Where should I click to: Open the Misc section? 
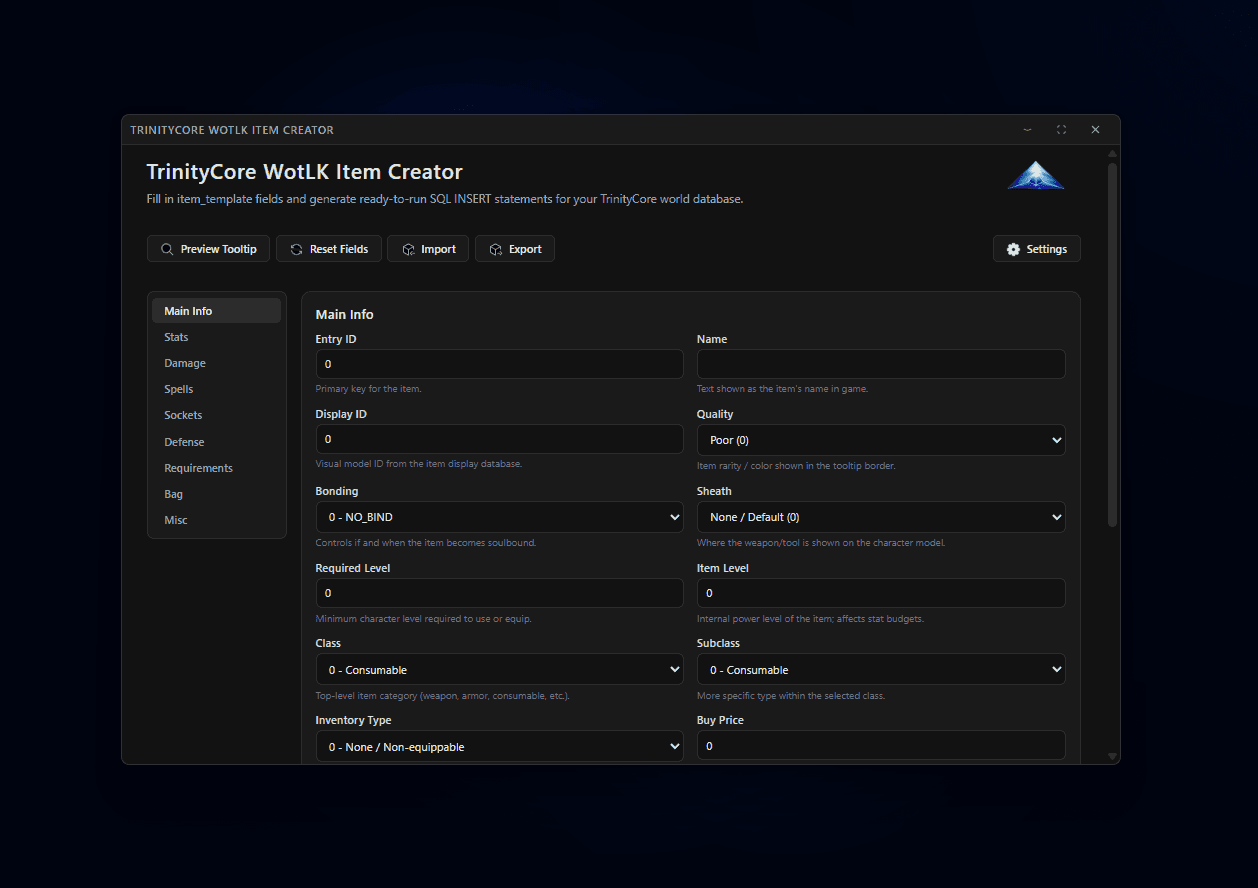click(x=216, y=520)
